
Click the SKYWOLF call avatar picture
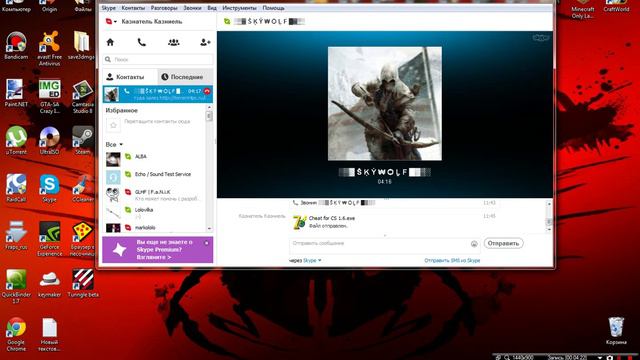coord(384,103)
